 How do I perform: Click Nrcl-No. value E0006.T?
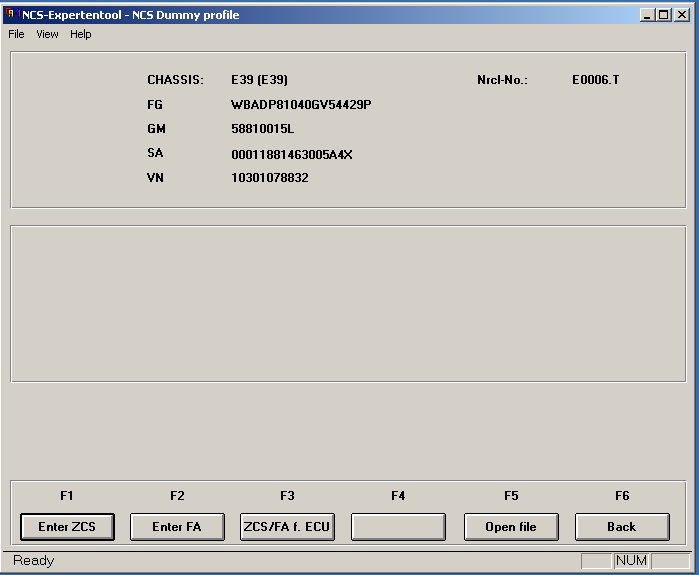point(596,80)
